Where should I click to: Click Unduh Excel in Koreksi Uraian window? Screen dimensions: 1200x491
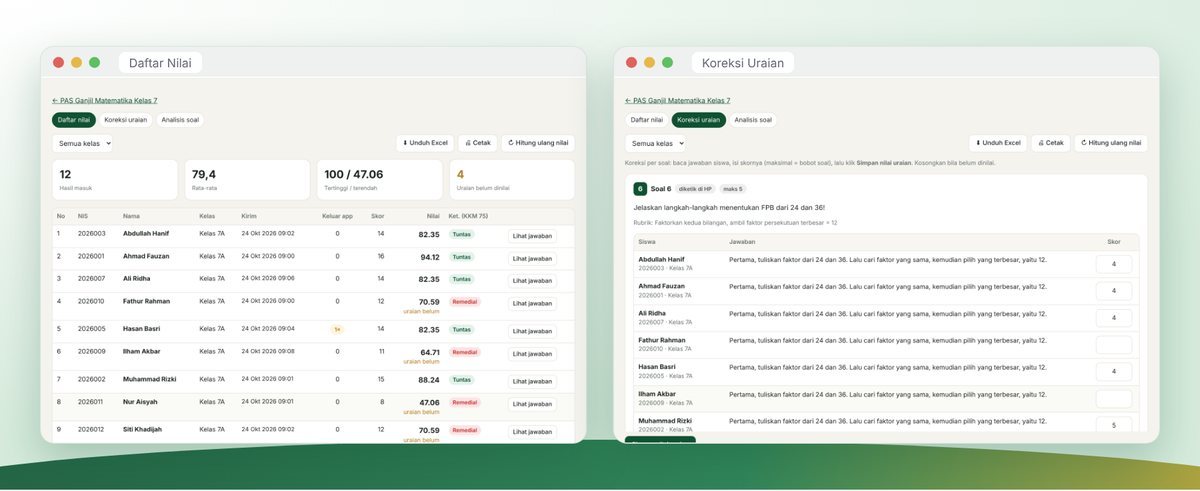point(999,143)
